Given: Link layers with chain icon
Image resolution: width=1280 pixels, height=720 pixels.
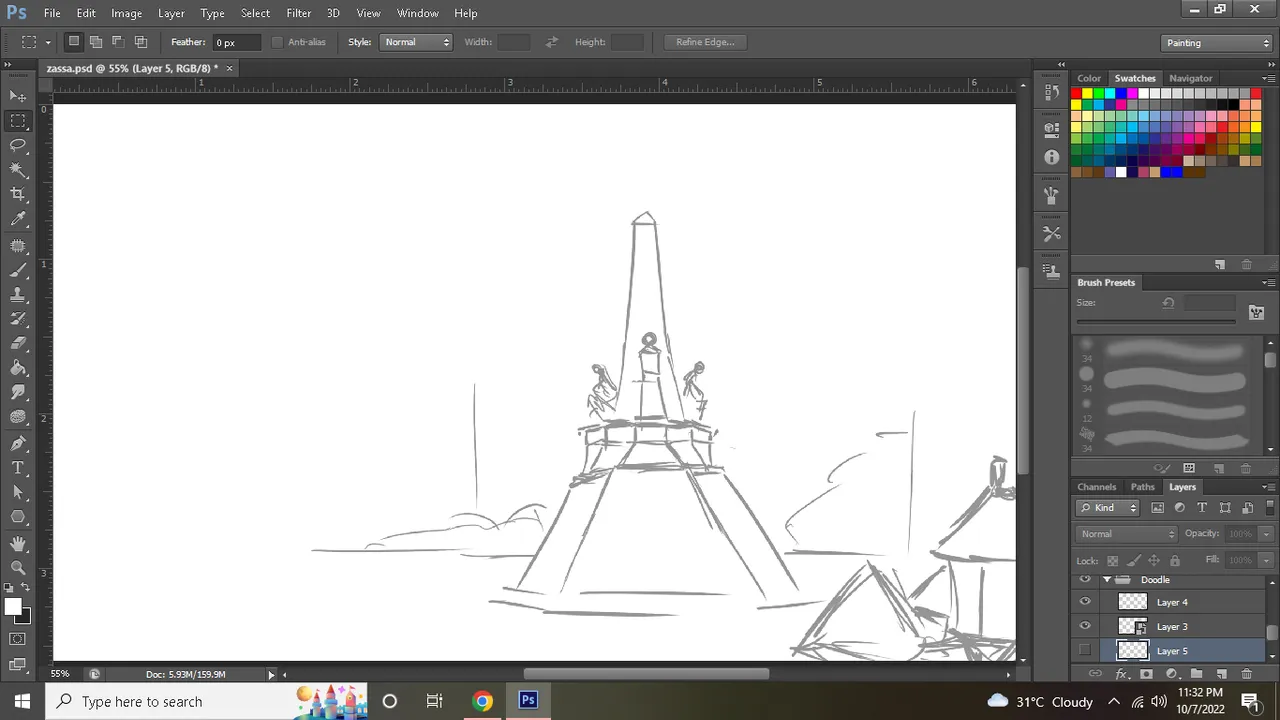Looking at the screenshot, I should [1095, 674].
